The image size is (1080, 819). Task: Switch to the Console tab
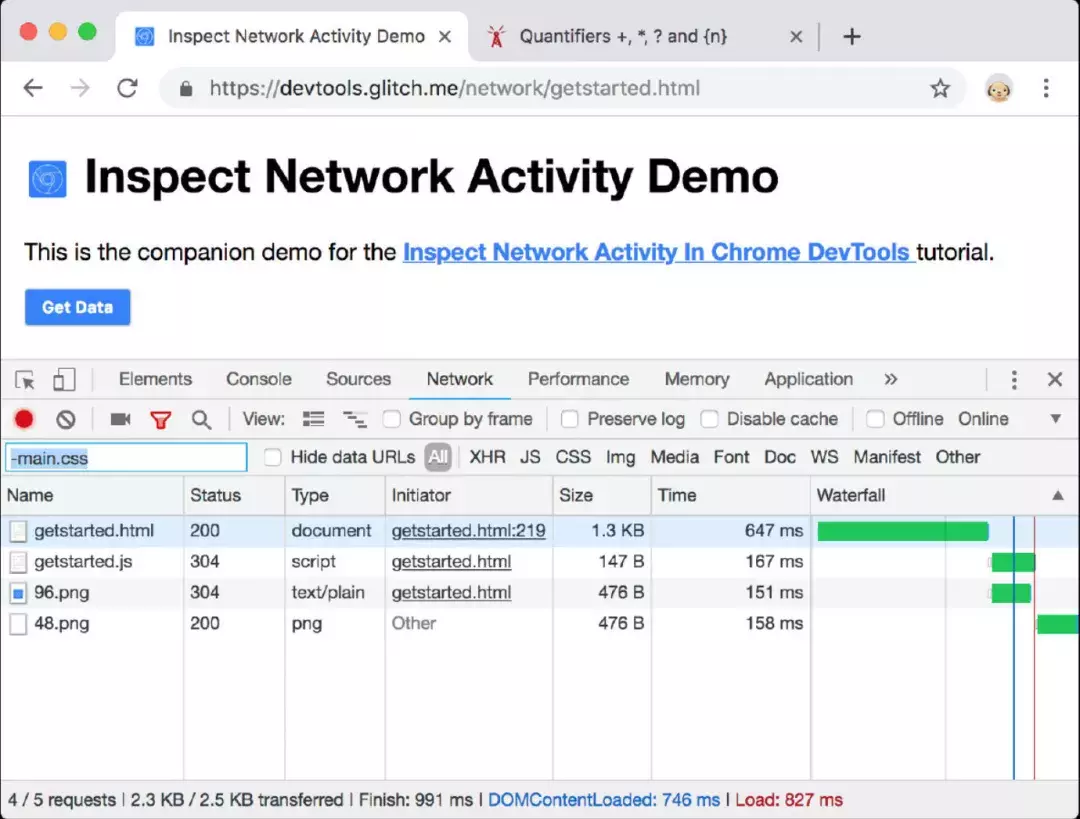point(259,380)
